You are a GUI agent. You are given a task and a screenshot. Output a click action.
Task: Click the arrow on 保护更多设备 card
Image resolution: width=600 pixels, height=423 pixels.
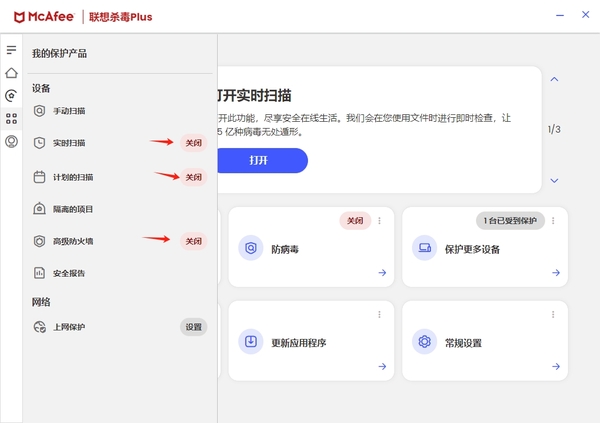click(555, 272)
